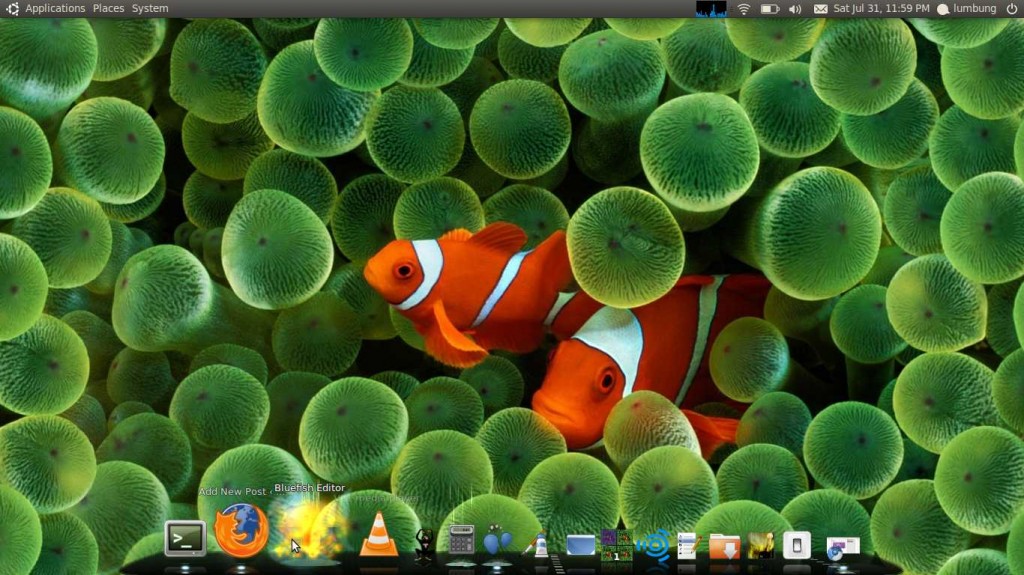
Task: Open the paintbrush drawing app icon
Action: pos(536,544)
